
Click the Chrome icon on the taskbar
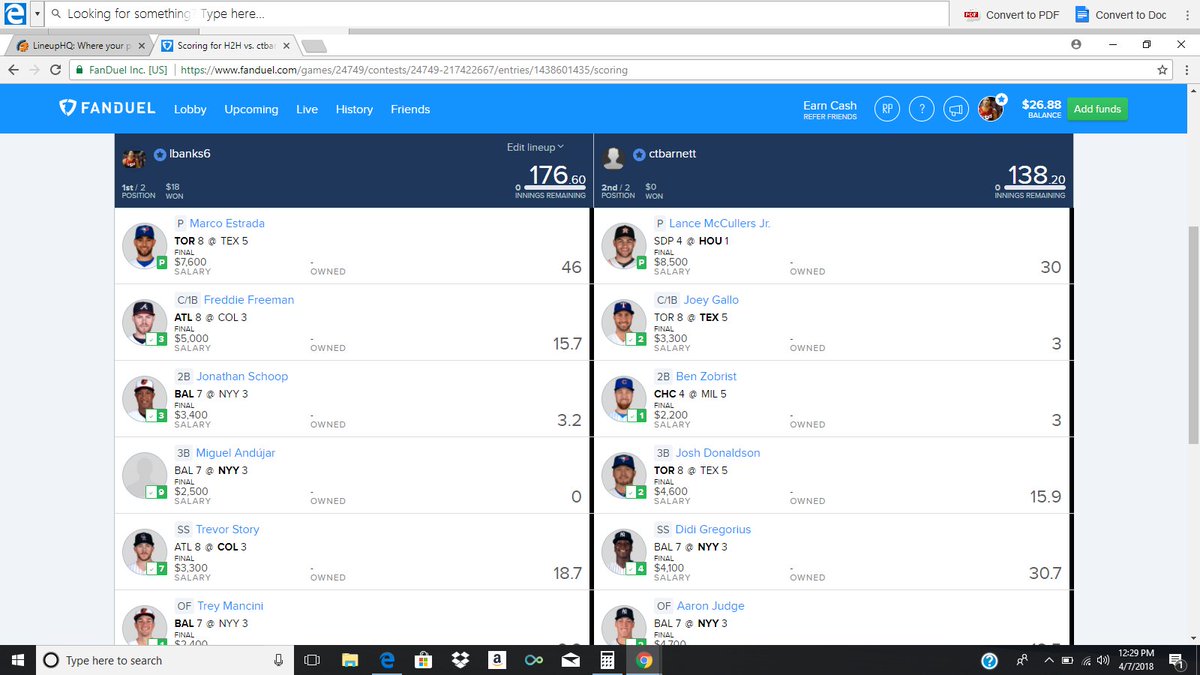[x=643, y=660]
